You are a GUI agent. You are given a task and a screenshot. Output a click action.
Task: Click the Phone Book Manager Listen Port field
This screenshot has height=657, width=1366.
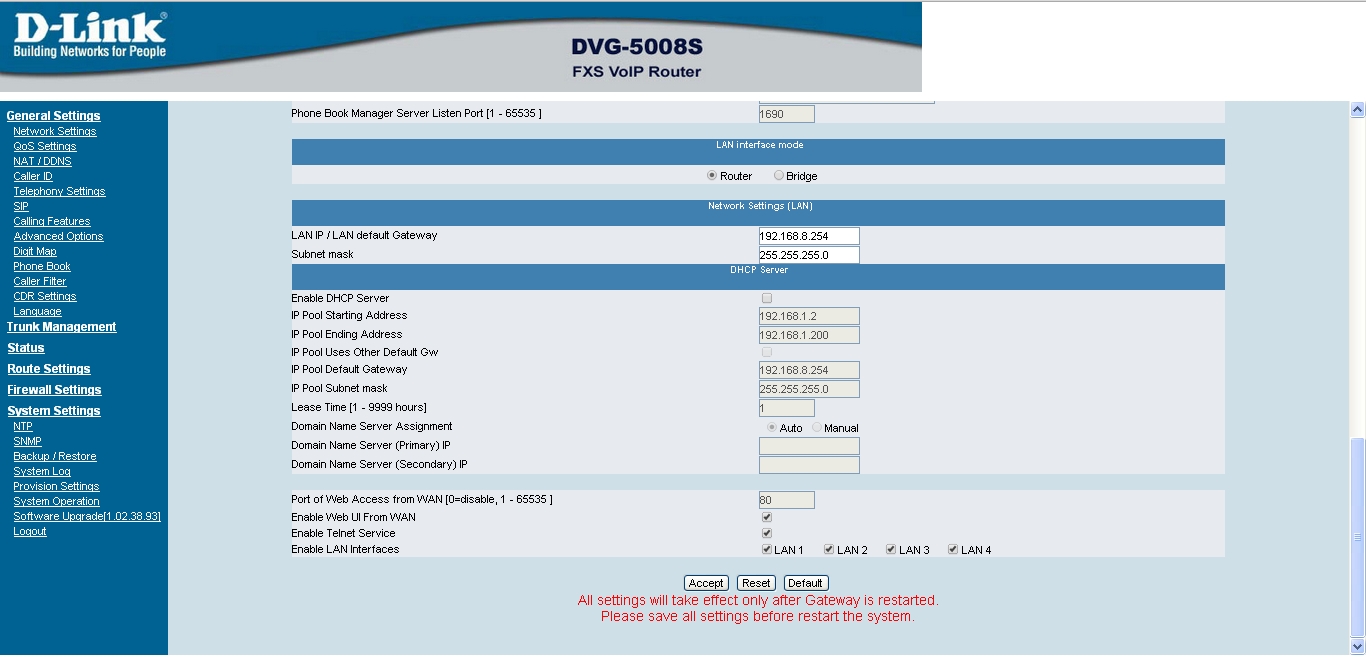787,114
